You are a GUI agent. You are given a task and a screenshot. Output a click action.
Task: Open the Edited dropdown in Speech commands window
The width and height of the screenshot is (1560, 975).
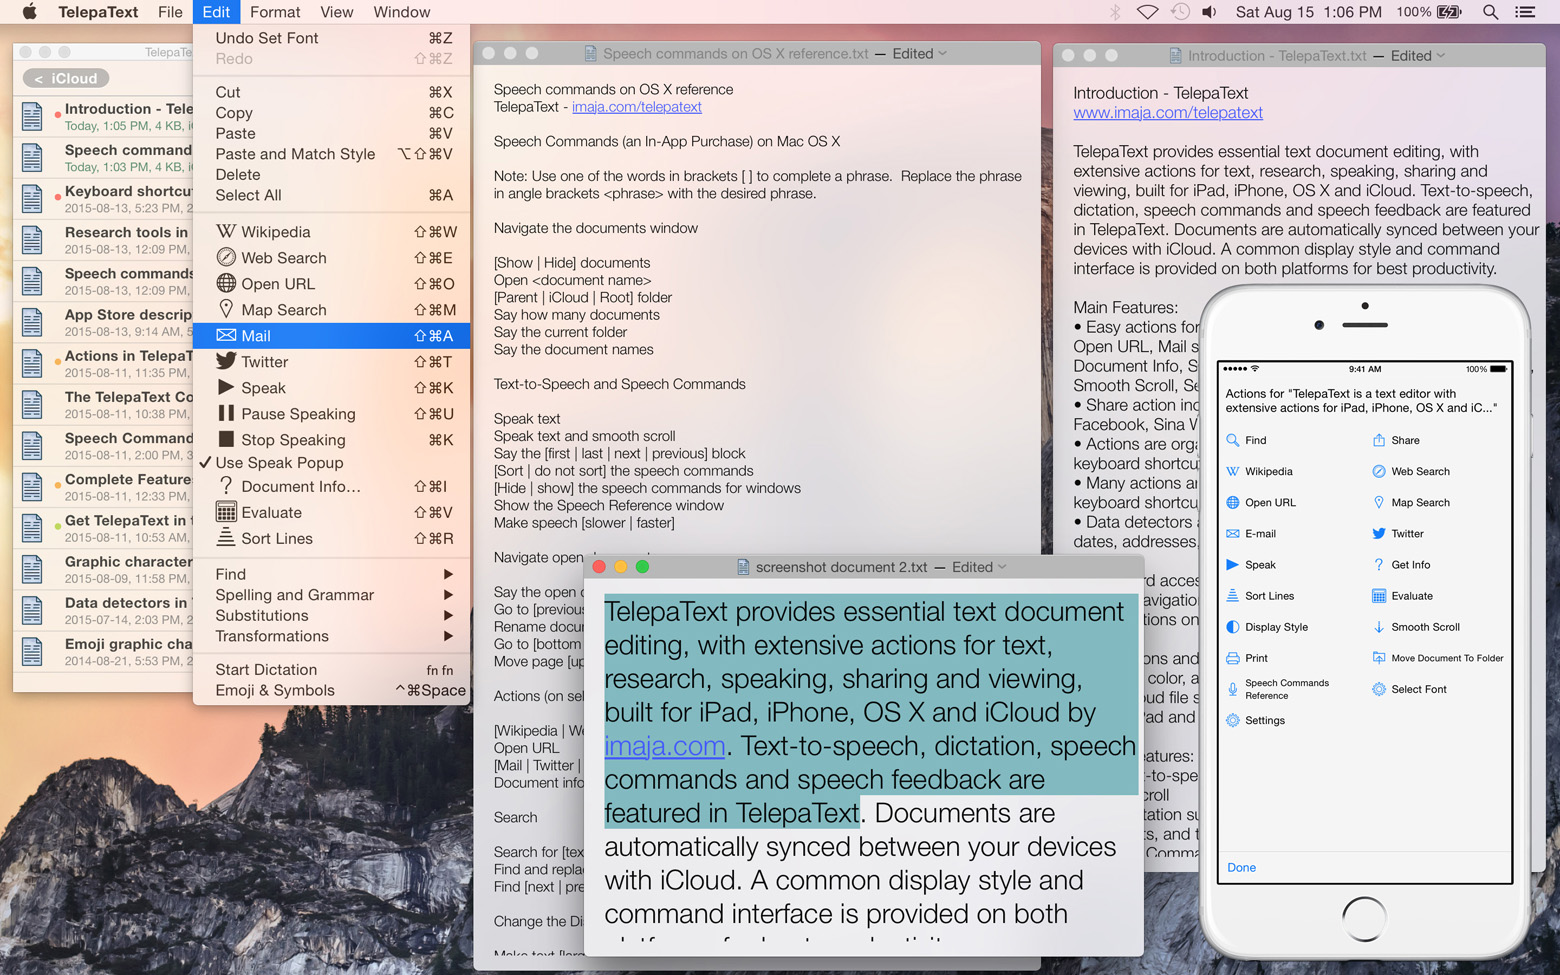click(919, 54)
